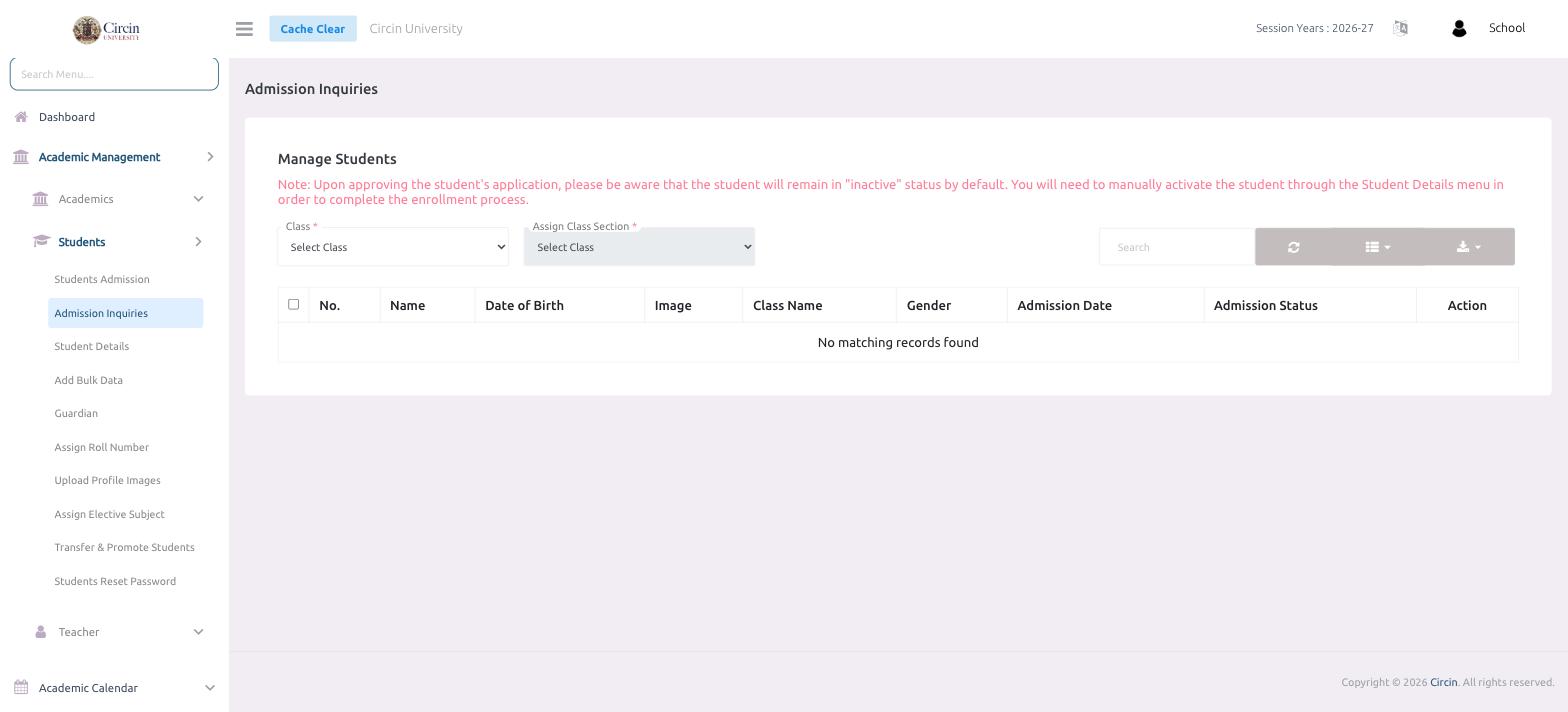Click No matching records found text
The image size is (1568, 712).
click(x=898, y=342)
